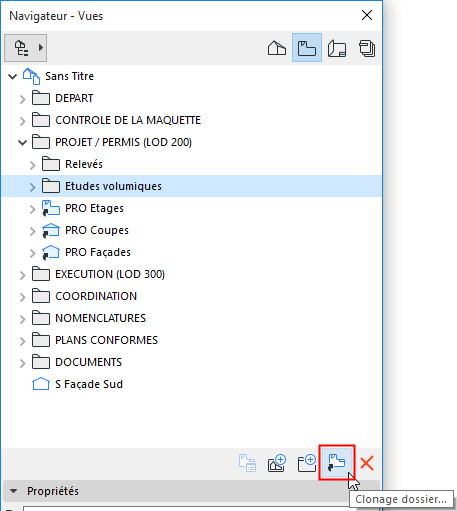Click the PLANS CONFORMES folder icon

tap(41, 340)
